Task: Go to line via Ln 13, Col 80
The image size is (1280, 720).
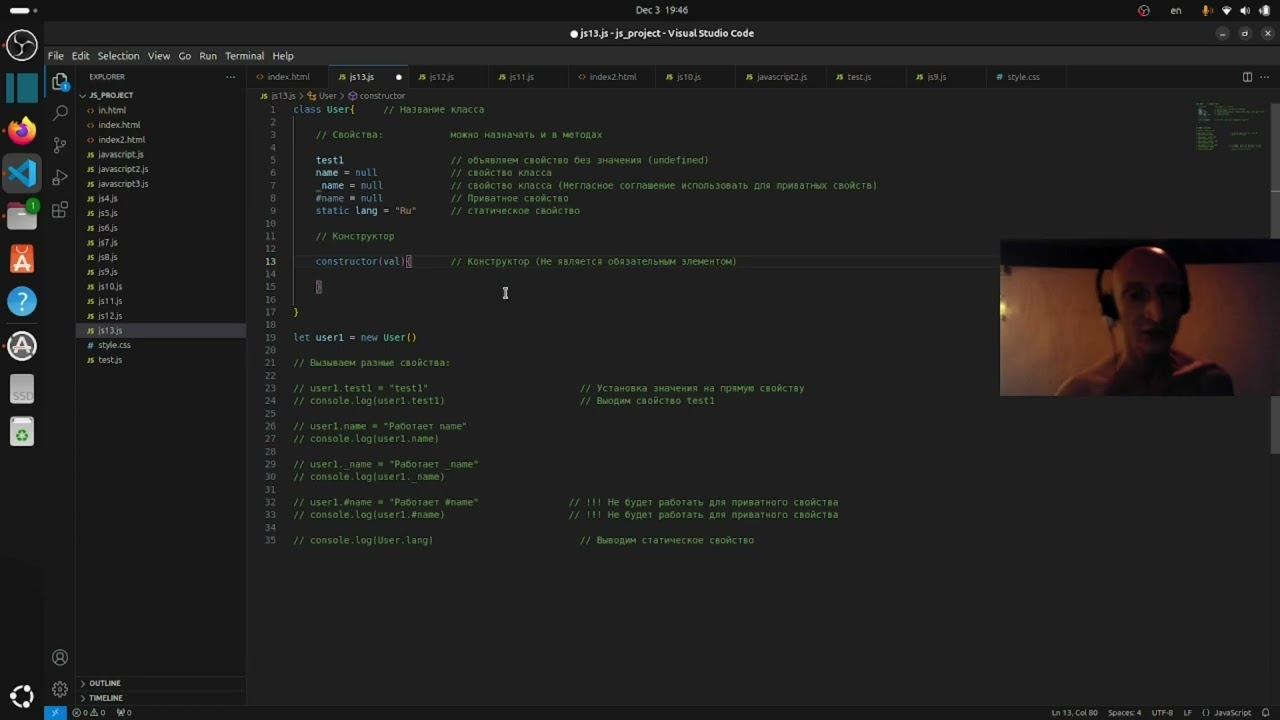Action: tap(1075, 713)
